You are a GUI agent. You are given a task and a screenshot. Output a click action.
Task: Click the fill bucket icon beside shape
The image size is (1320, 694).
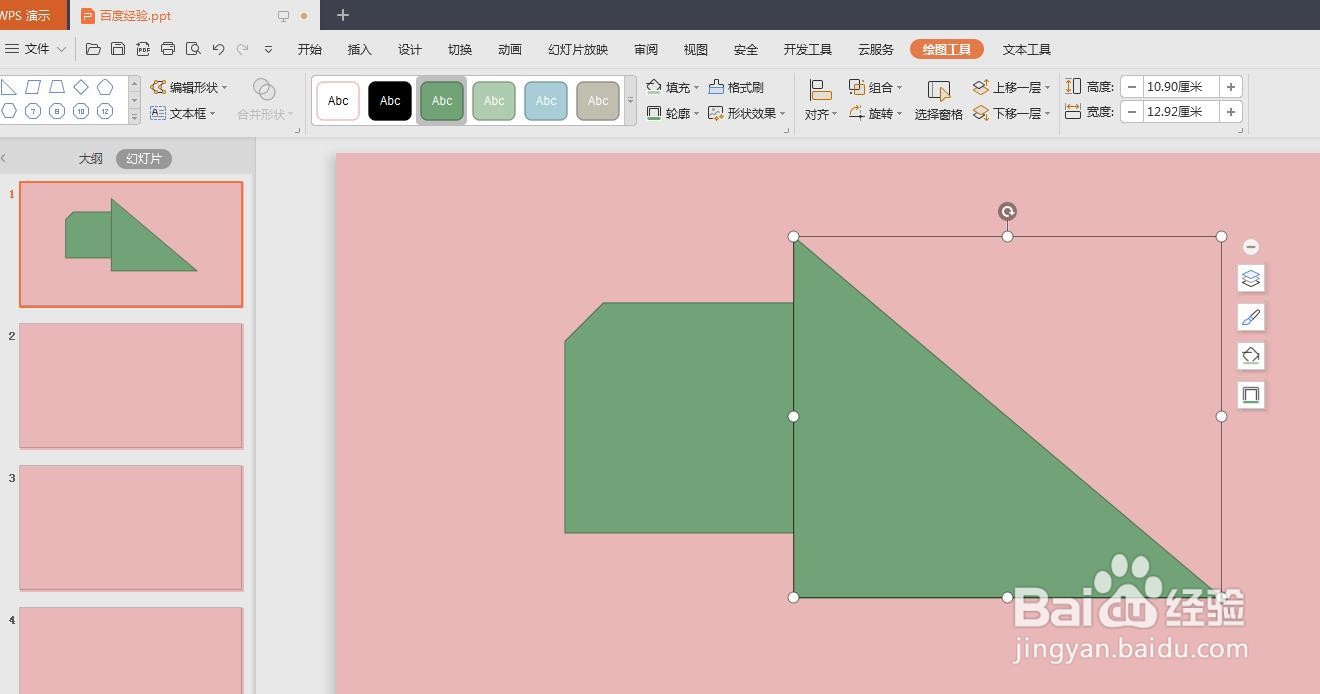pos(1251,356)
